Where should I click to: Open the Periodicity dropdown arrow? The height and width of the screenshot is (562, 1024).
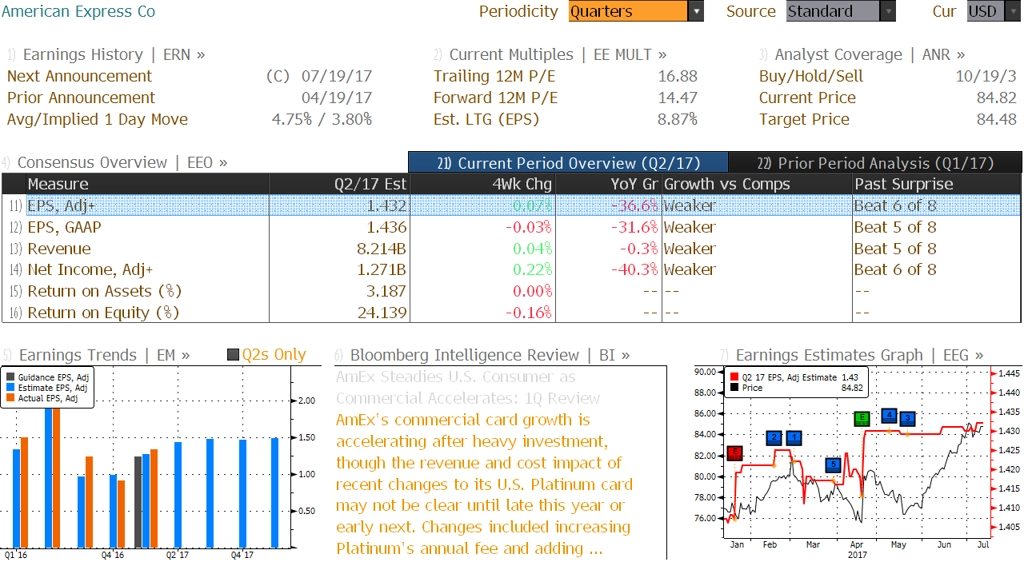coord(696,11)
